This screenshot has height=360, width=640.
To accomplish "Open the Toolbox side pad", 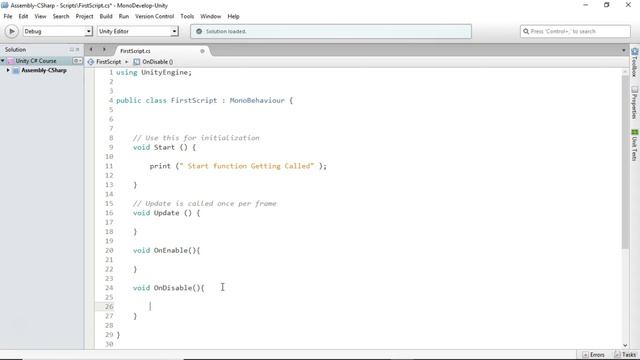I will click(635, 62).
